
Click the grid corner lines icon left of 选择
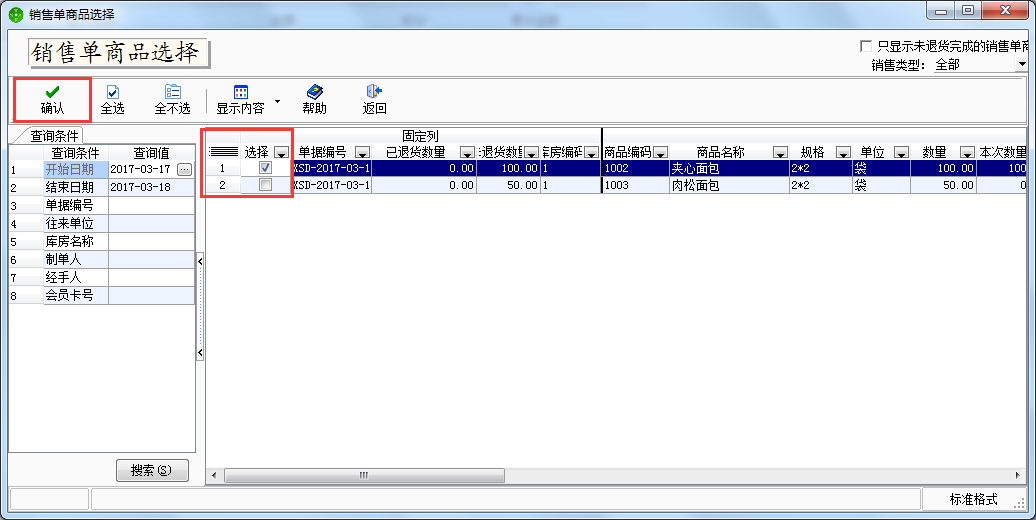(x=223, y=152)
